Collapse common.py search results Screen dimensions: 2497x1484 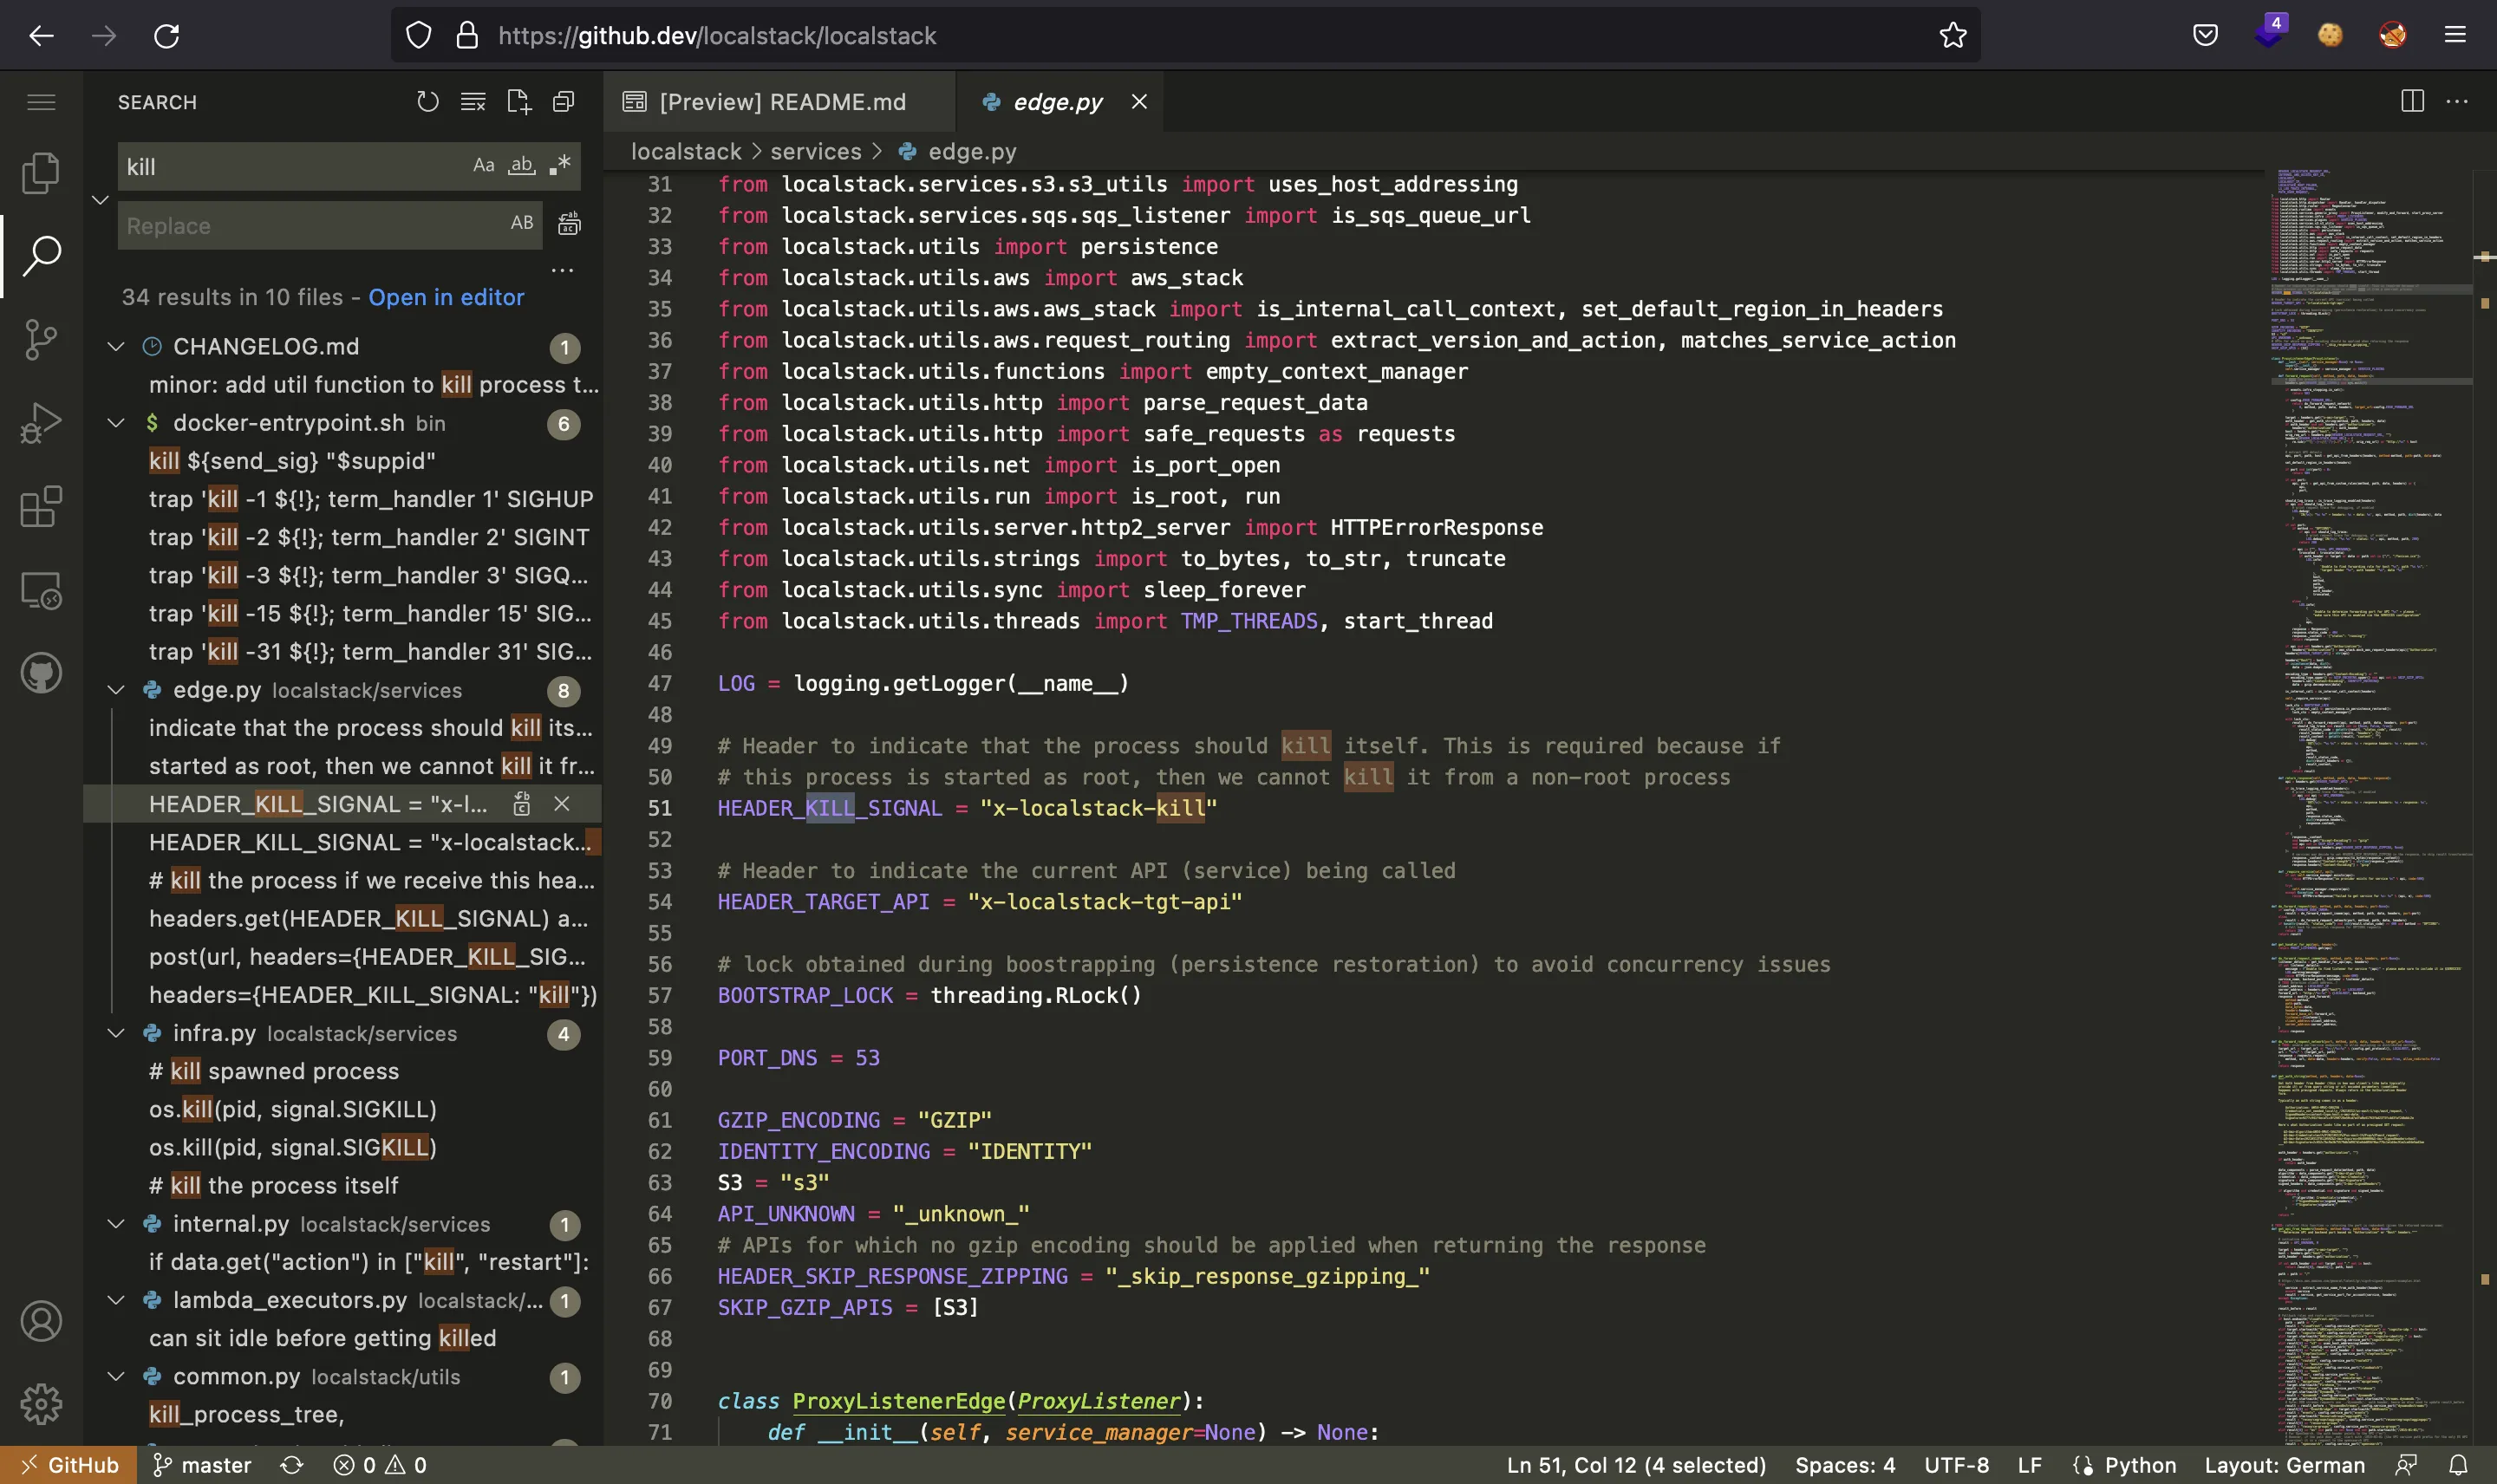pos(116,1376)
